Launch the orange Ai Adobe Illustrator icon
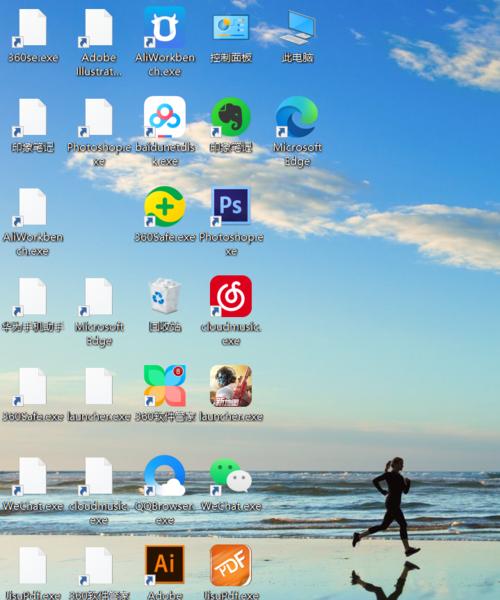The height and width of the screenshot is (600, 500). [165, 565]
